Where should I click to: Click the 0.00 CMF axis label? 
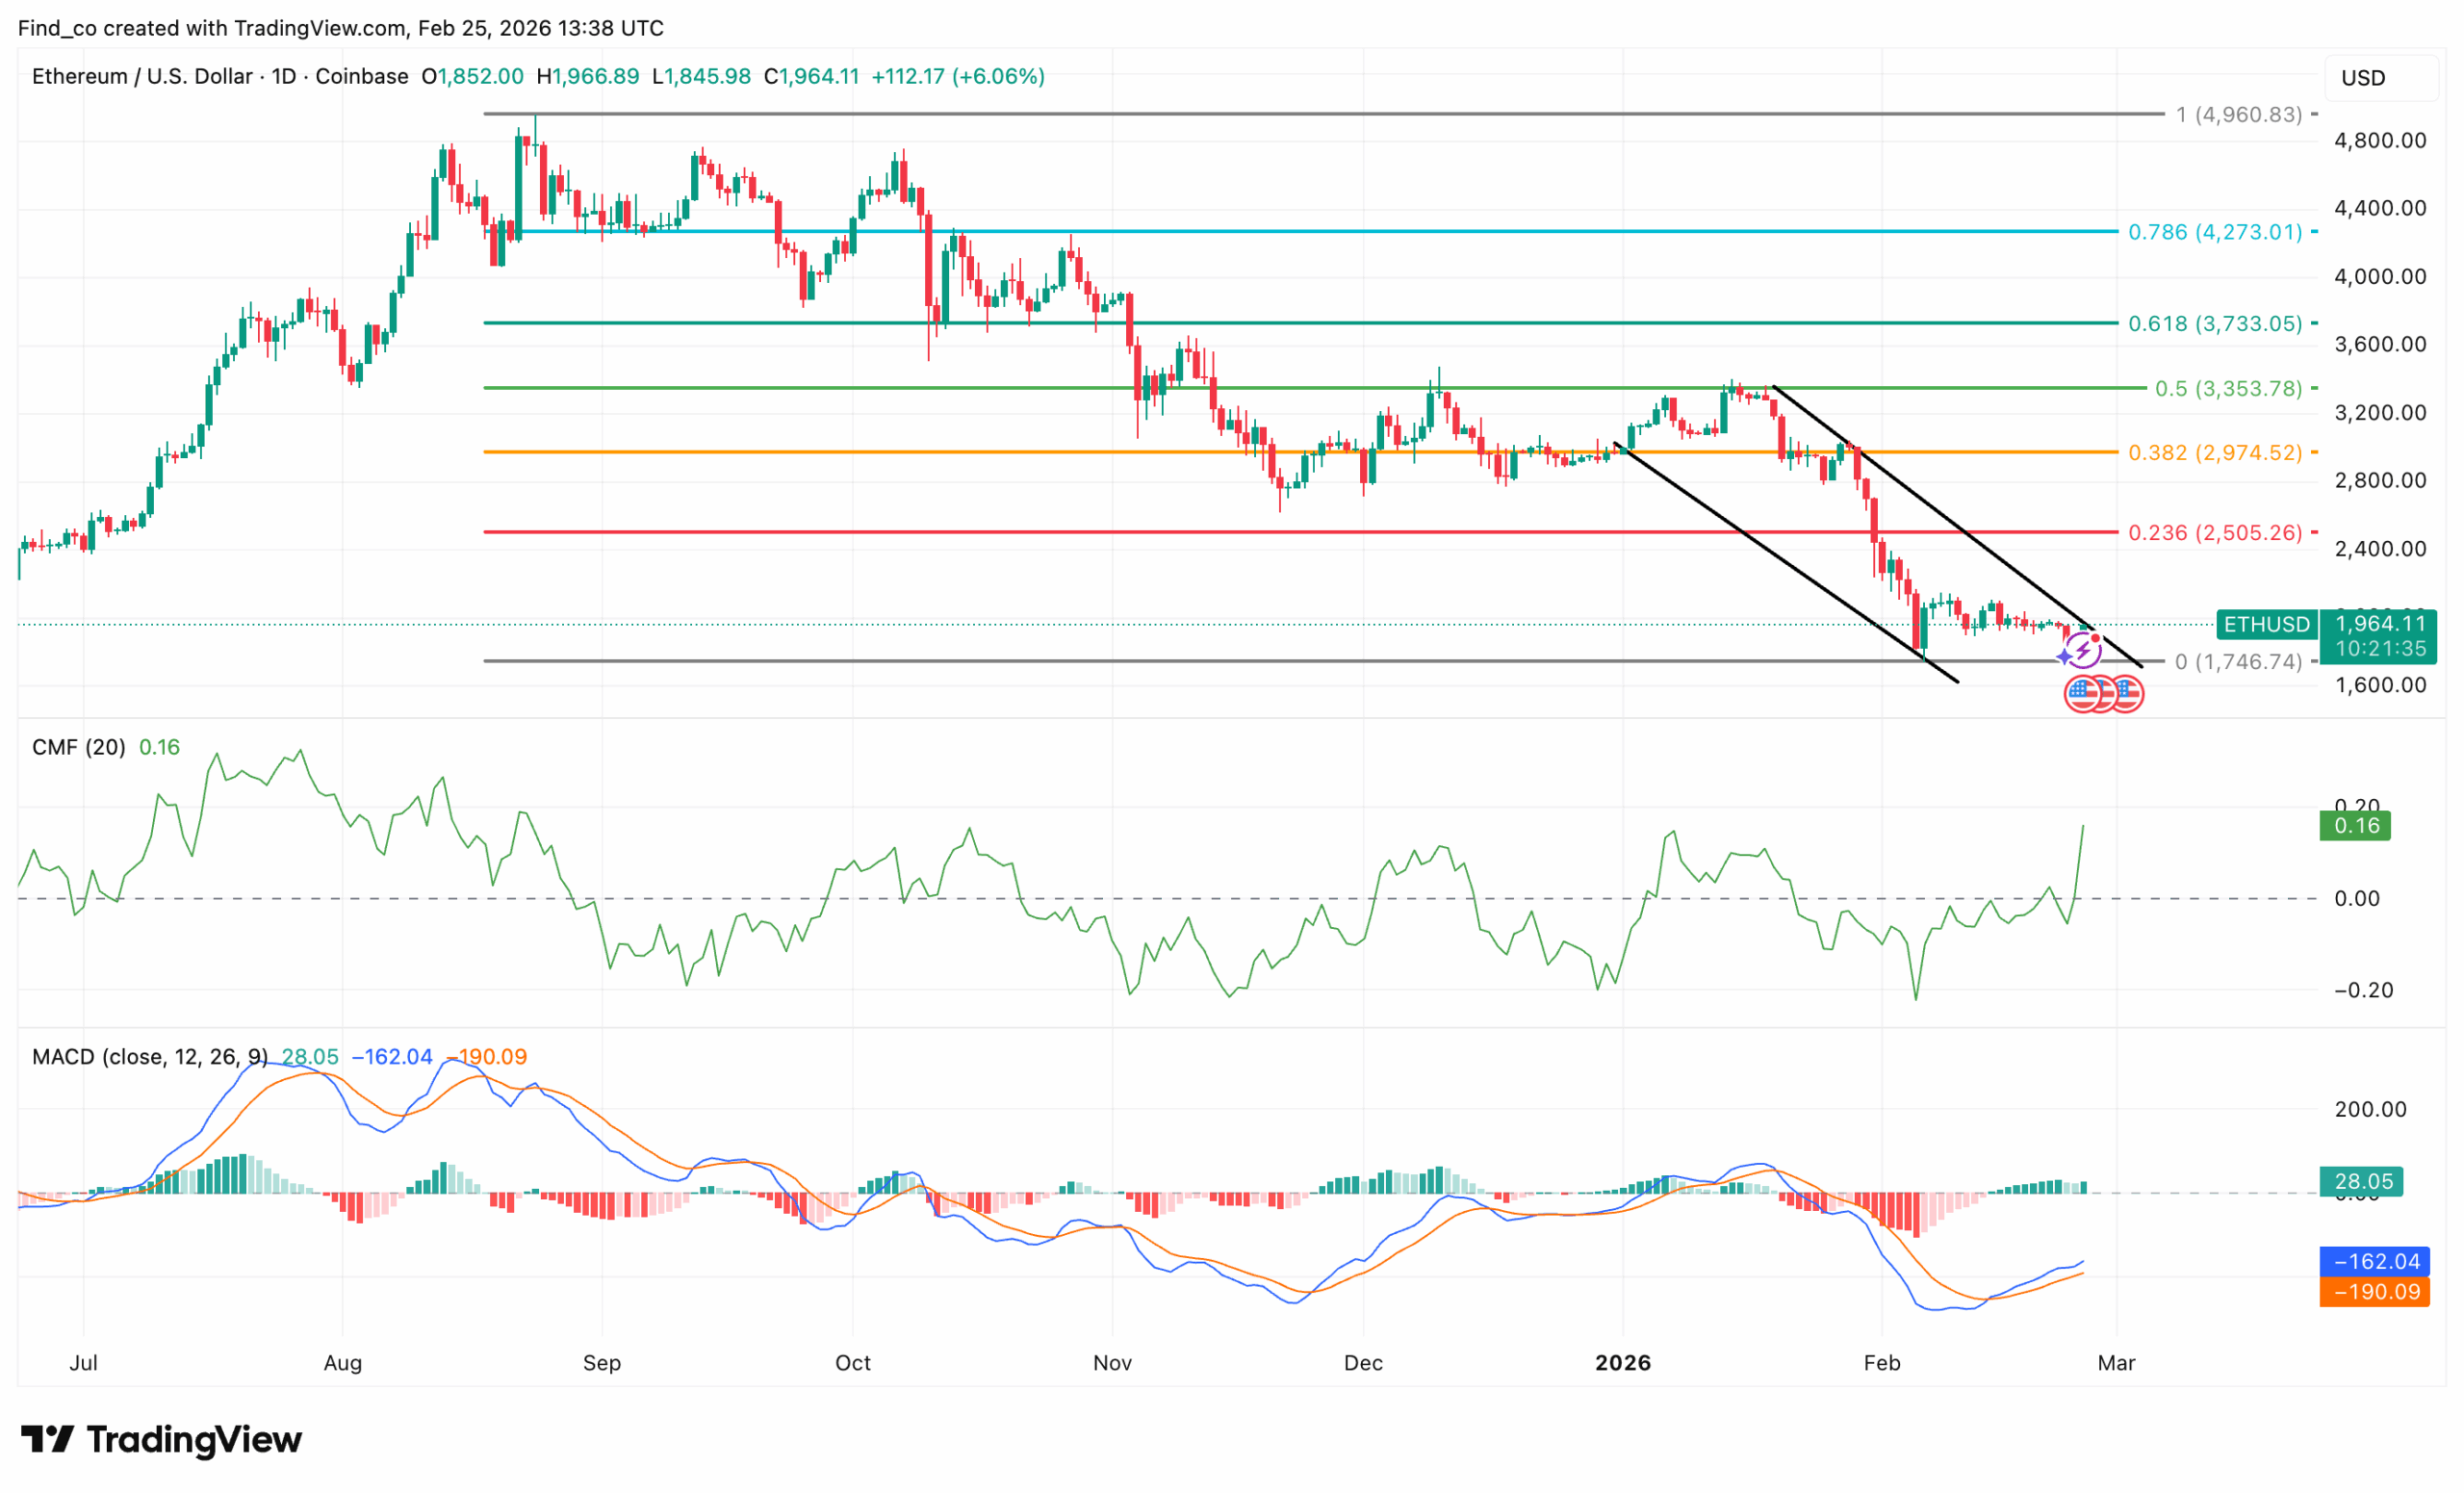pyautogui.click(x=2356, y=899)
